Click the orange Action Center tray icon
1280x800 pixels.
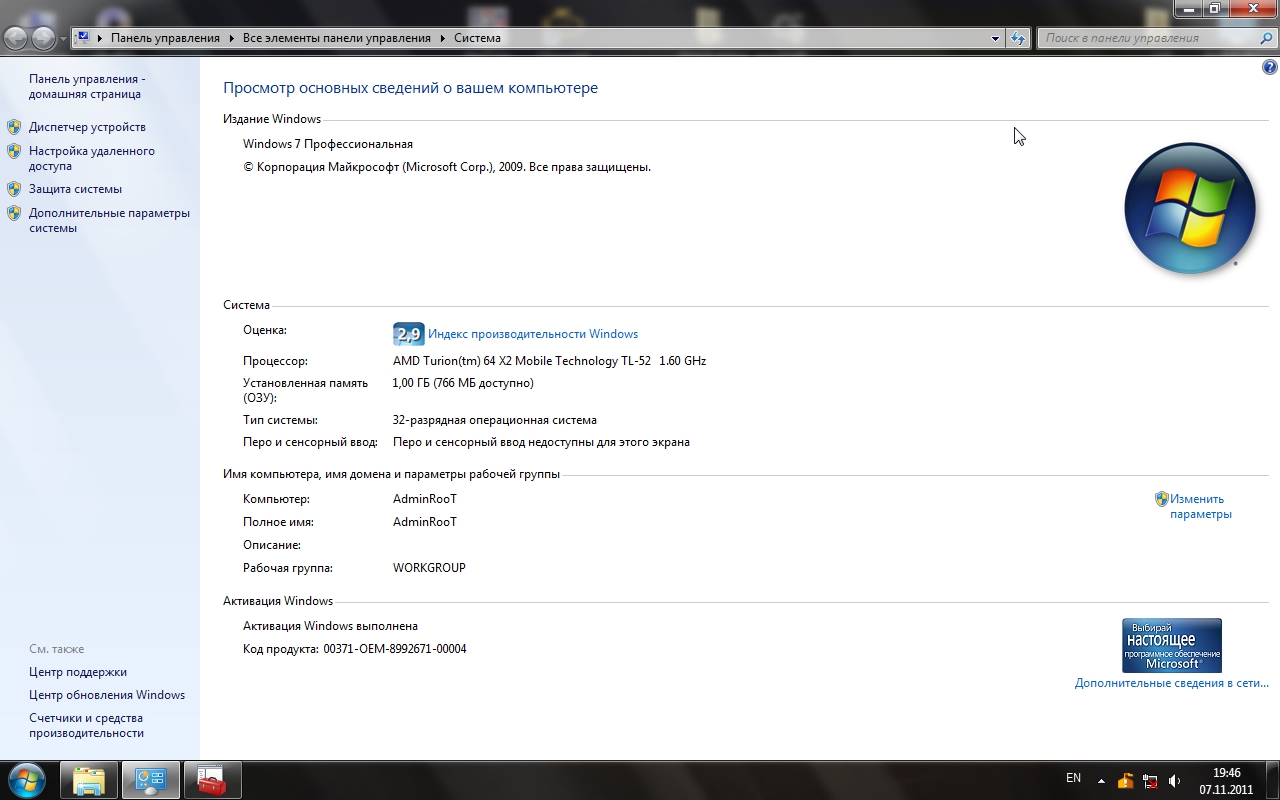[1126, 781]
